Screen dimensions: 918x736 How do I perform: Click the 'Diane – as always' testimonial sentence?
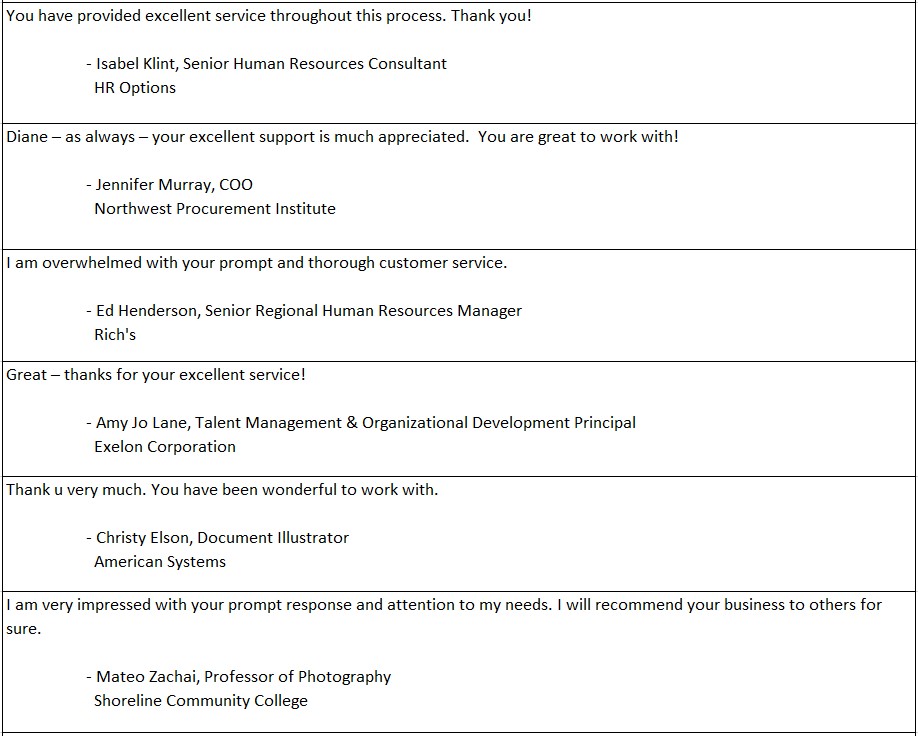point(342,137)
